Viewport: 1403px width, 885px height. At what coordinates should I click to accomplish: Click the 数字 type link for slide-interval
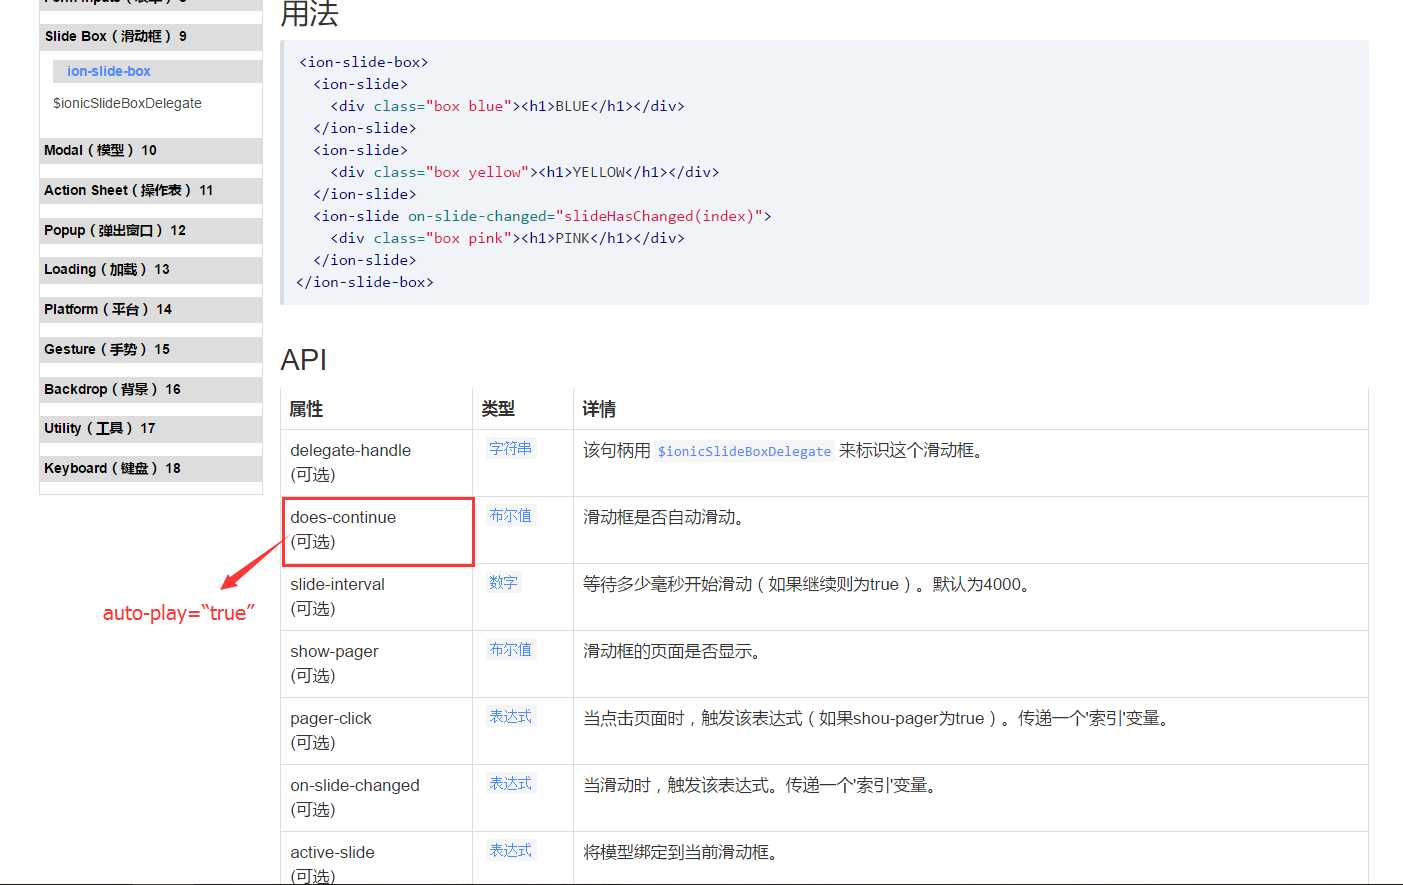click(503, 582)
